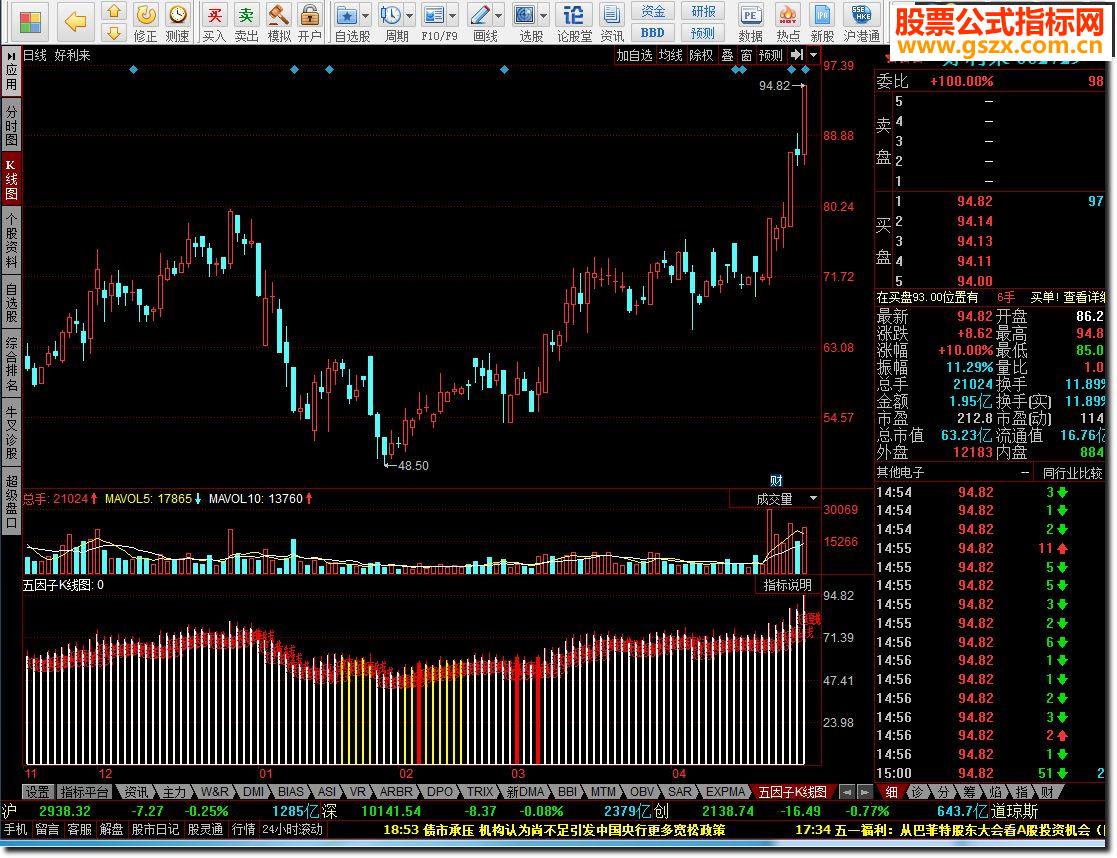Open the 论股堂 forum icon
Viewport: 1117px width, 858px height.
573,14
